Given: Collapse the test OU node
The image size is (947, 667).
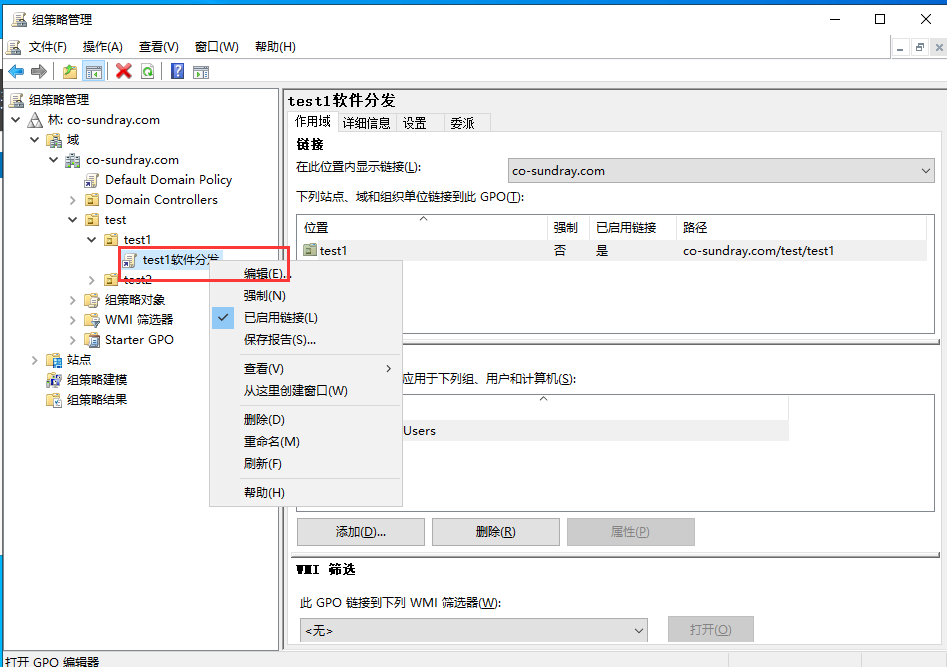Looking at the screenshot, I should pos(72,220).
